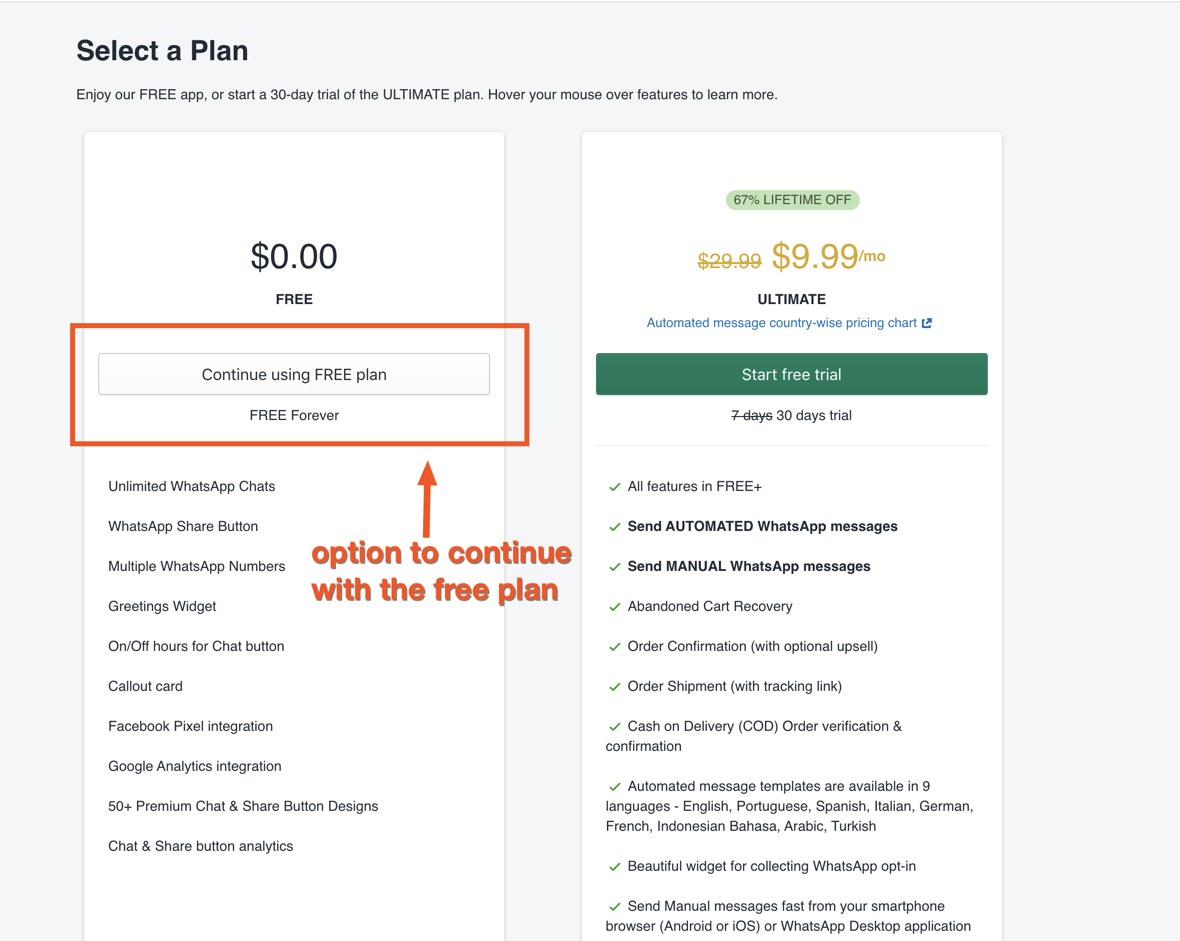Click the checkmark beside Abandoned Cart Recovery
This screenshot has width=1180, height=941.
tap(615, 607)
